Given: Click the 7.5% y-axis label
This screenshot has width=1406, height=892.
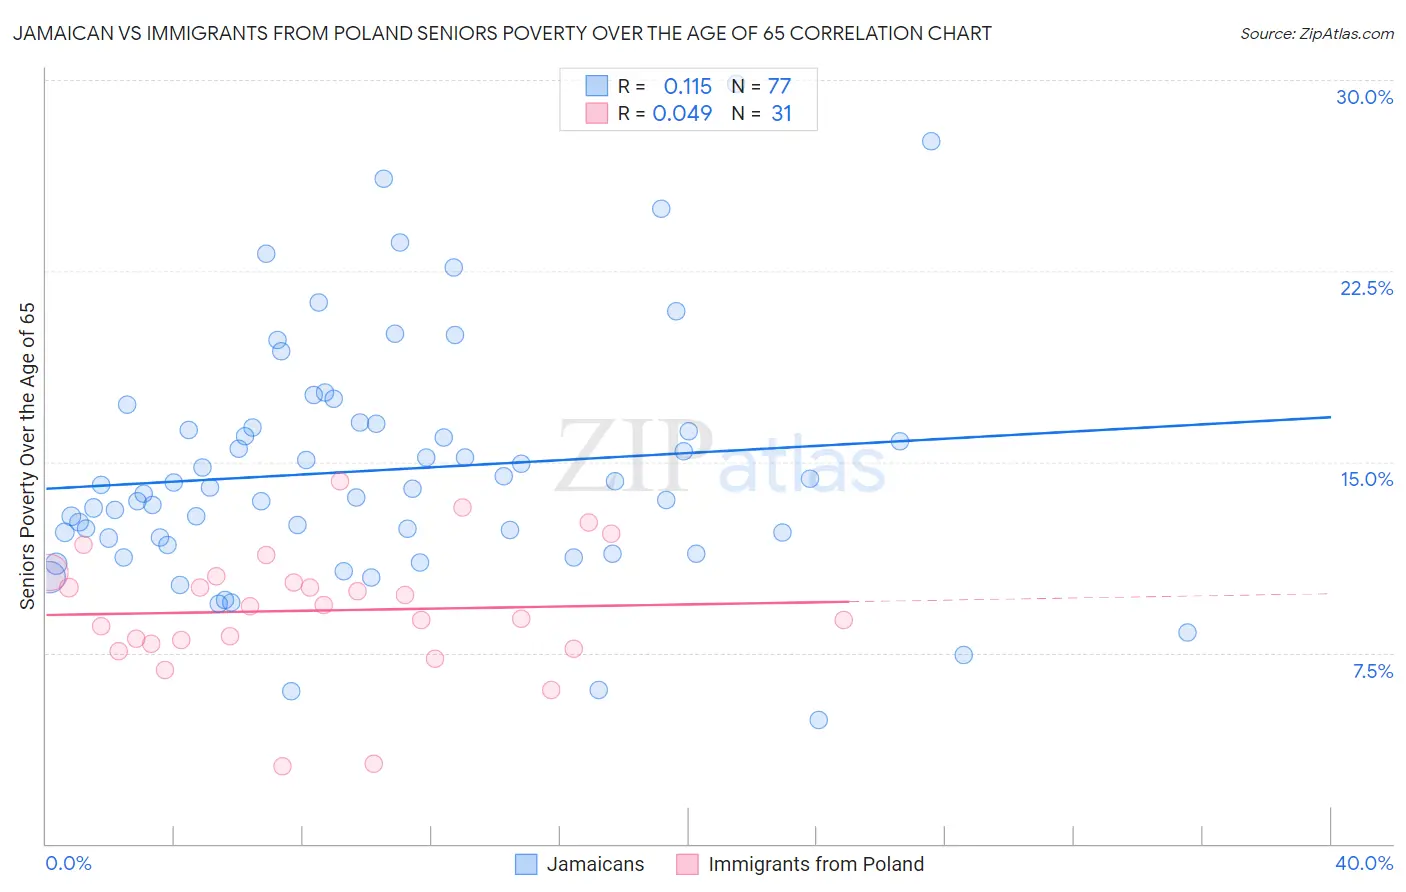Looking at the screenshot, I should pyautogui.click(x=1372, y=671).
